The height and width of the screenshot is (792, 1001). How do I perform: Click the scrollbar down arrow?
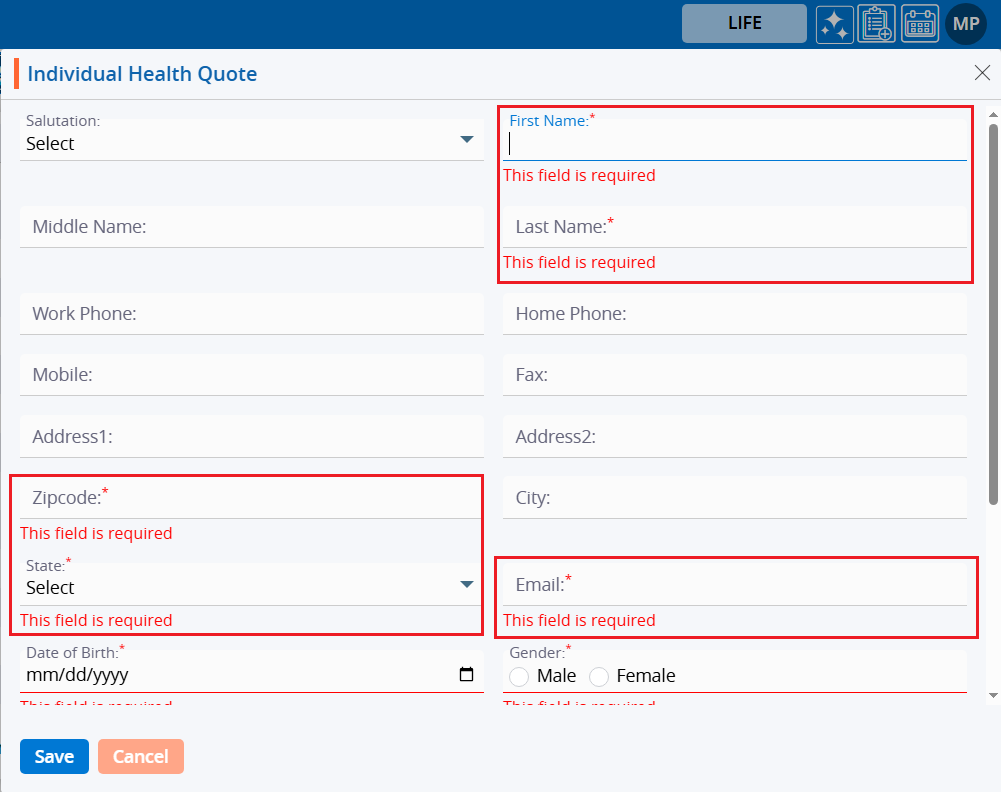[992, 694]
